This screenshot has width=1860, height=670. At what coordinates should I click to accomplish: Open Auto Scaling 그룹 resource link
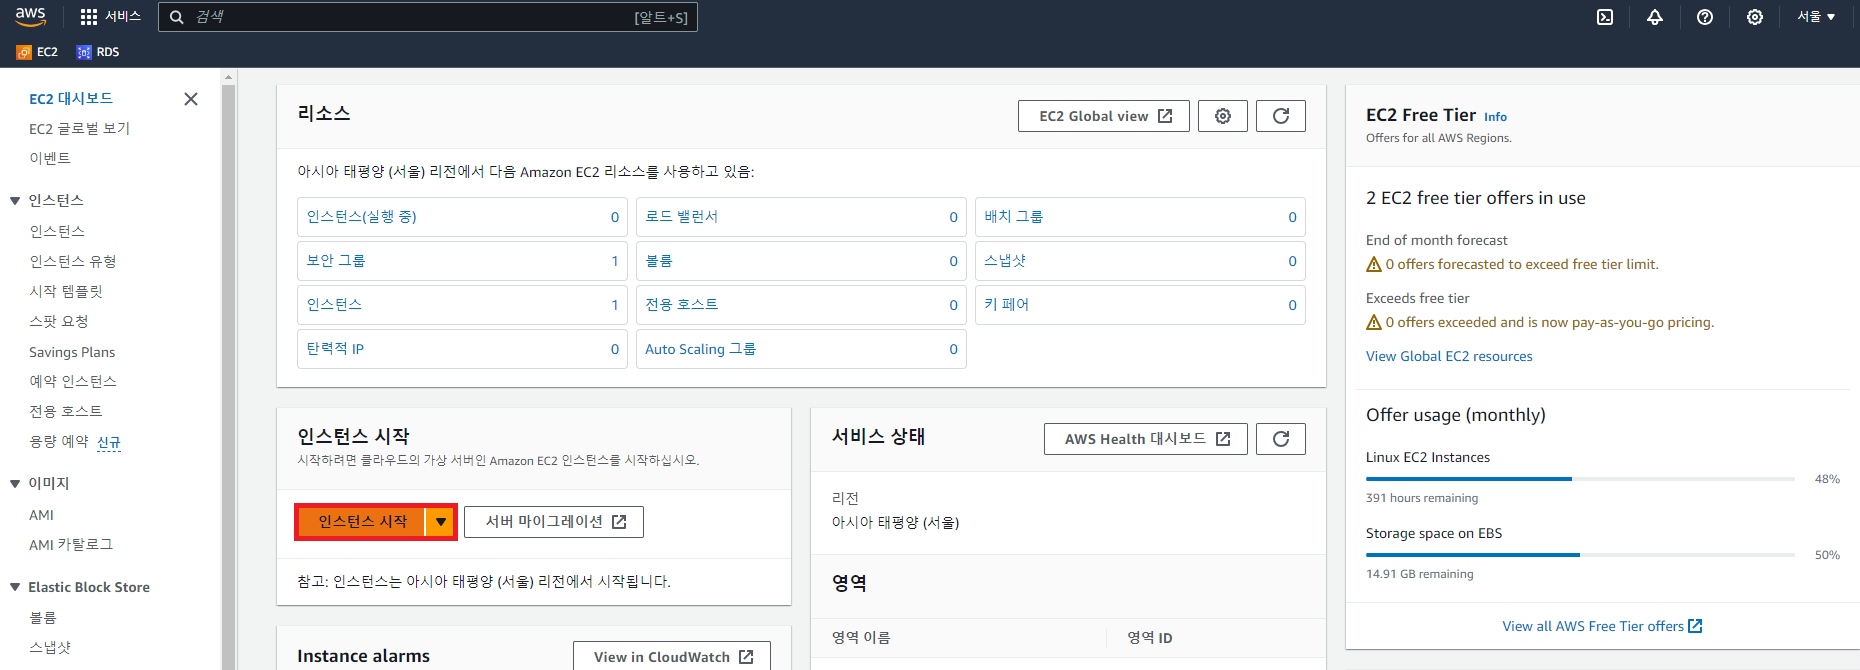700,349
